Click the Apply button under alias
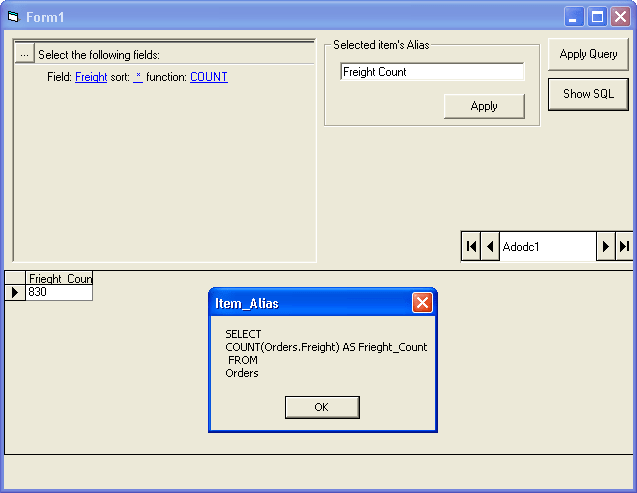This screenshot has width=637, height=493. pos(484,106)
